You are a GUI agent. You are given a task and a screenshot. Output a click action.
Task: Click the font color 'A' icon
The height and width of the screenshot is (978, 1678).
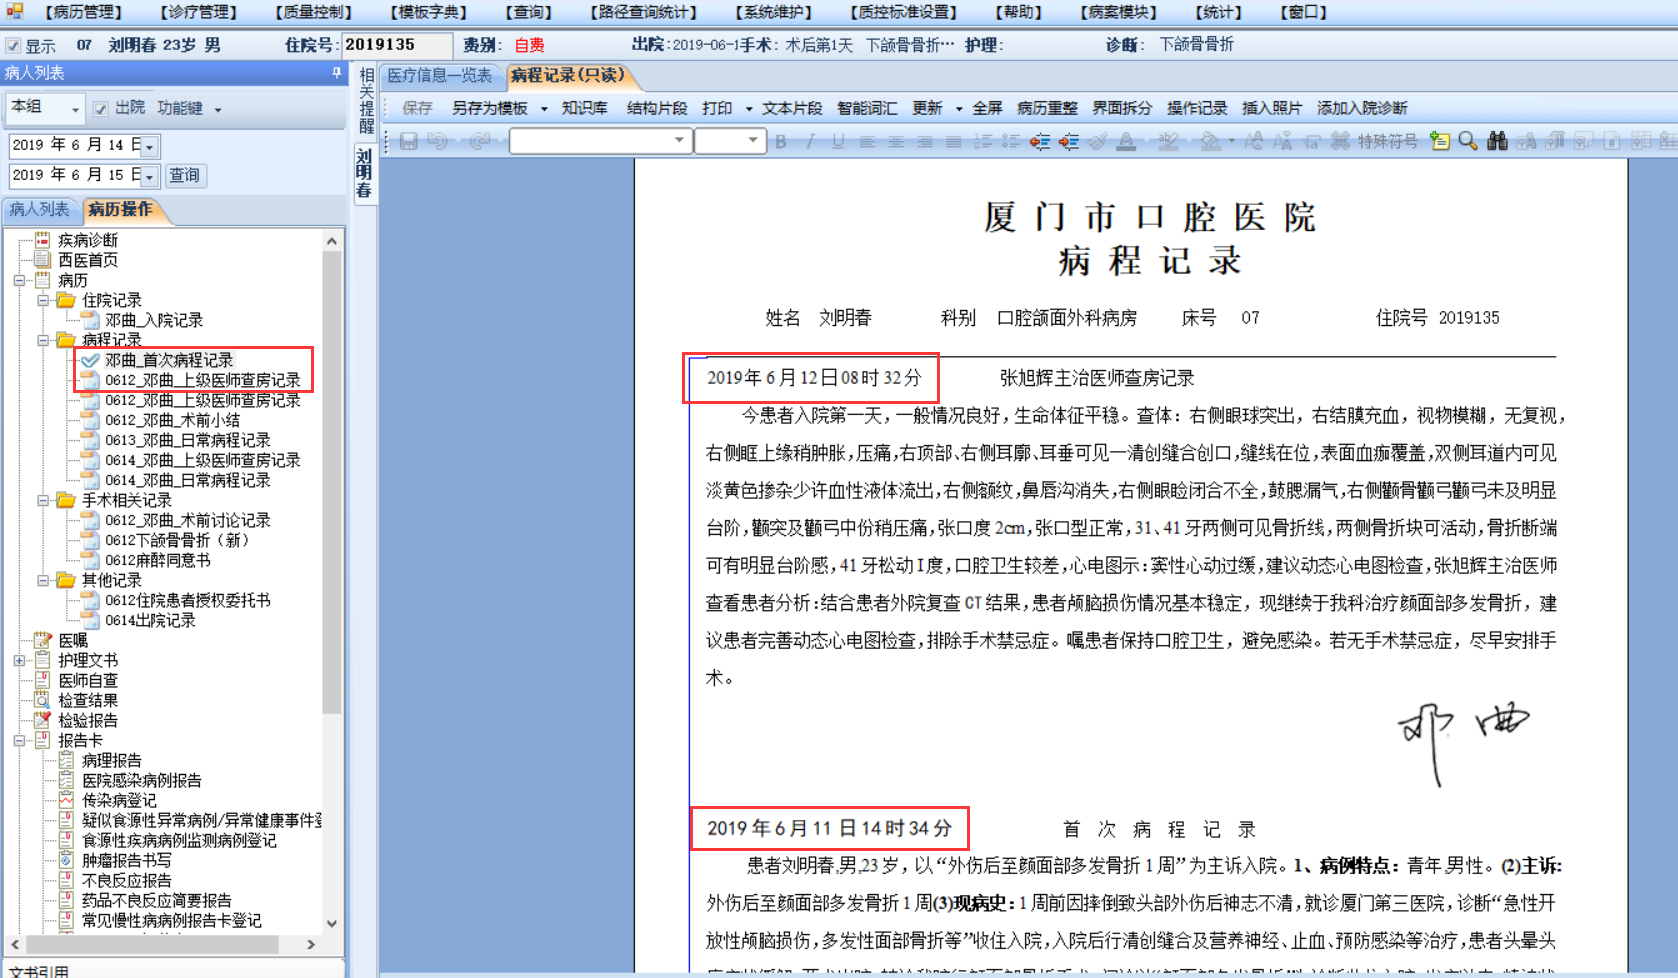tap(1126, 142)
